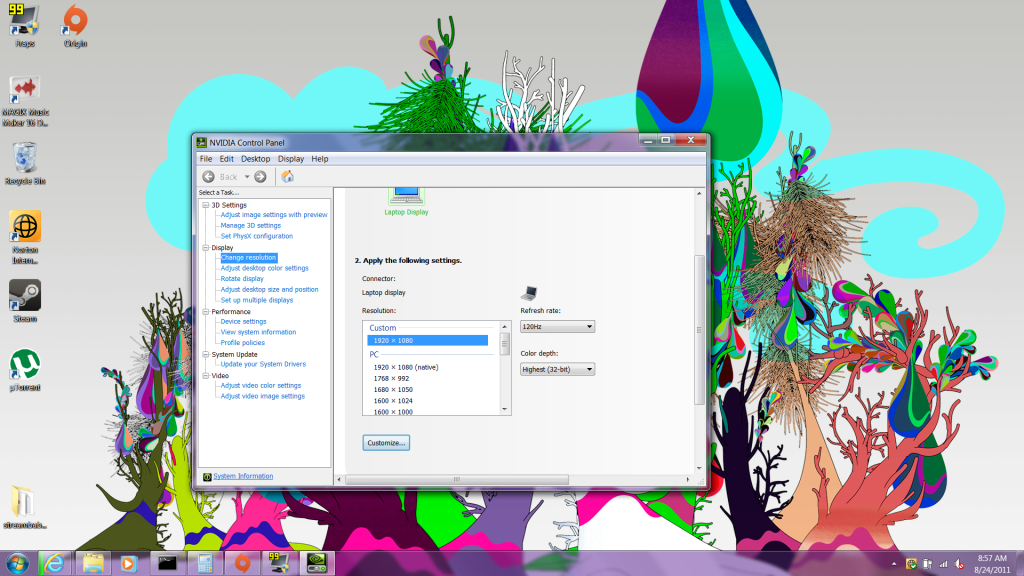Open Windows Explorer from taskbar
This screenshot has width=1024, height=576.
[x=92, y=563]
